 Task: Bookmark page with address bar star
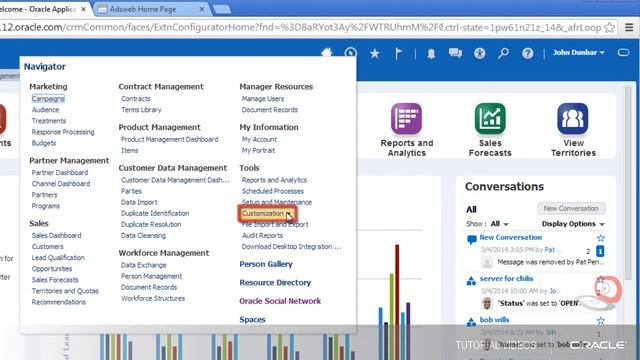click(x=609, y=27)
